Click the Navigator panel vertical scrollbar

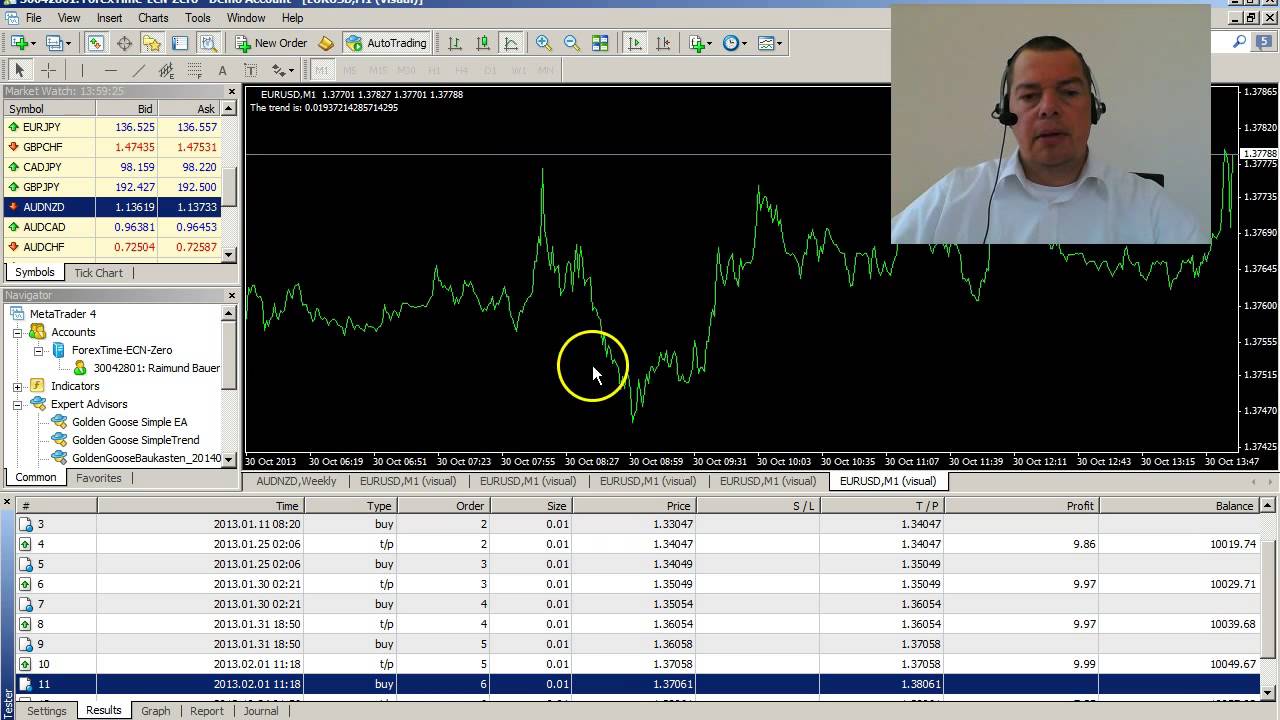coord(229,386)
